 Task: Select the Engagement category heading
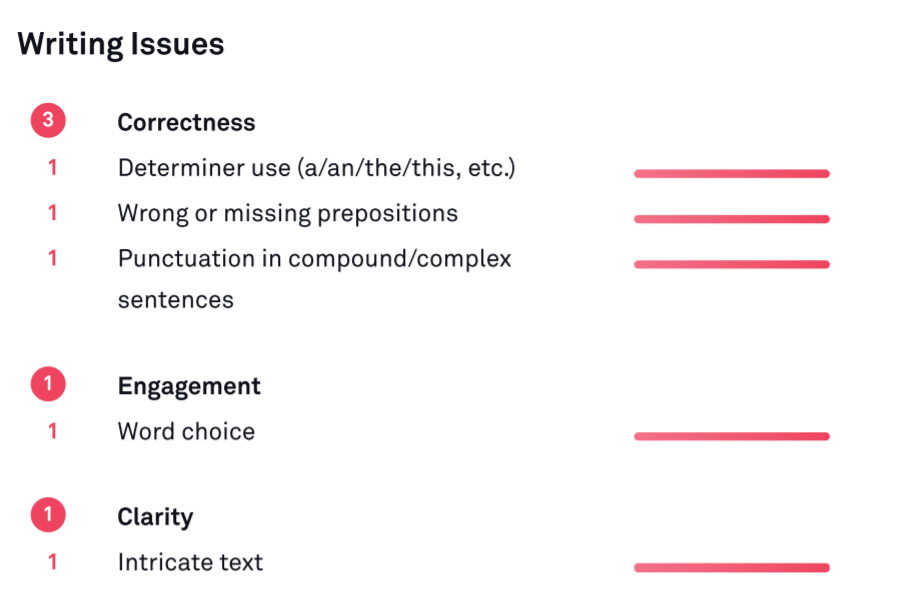189,386
